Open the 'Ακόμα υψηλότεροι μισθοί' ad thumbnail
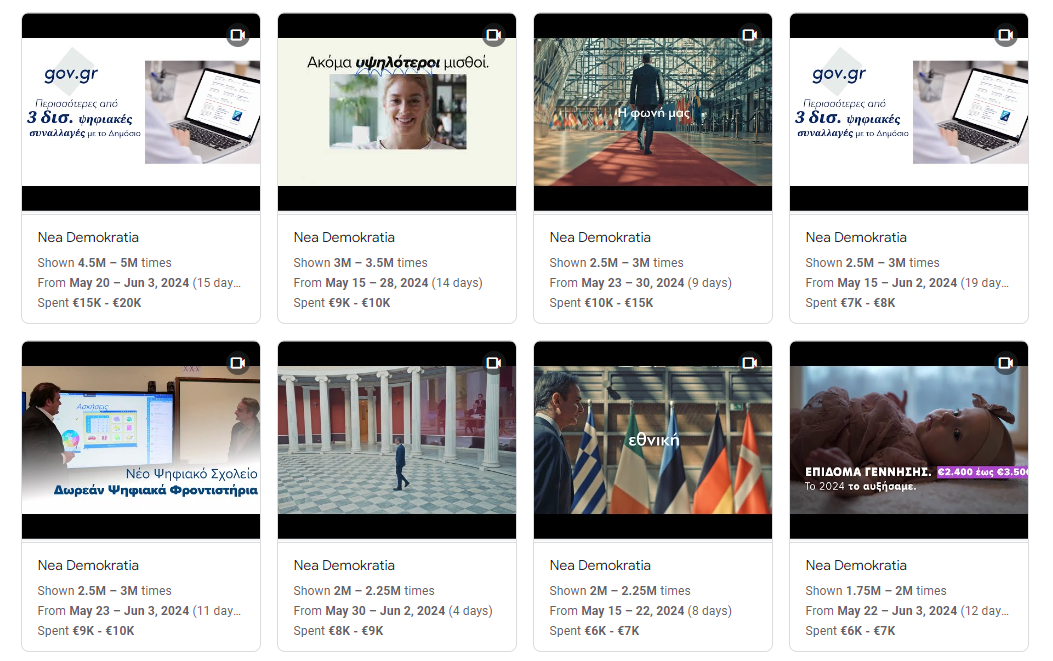 click(397, 112)
